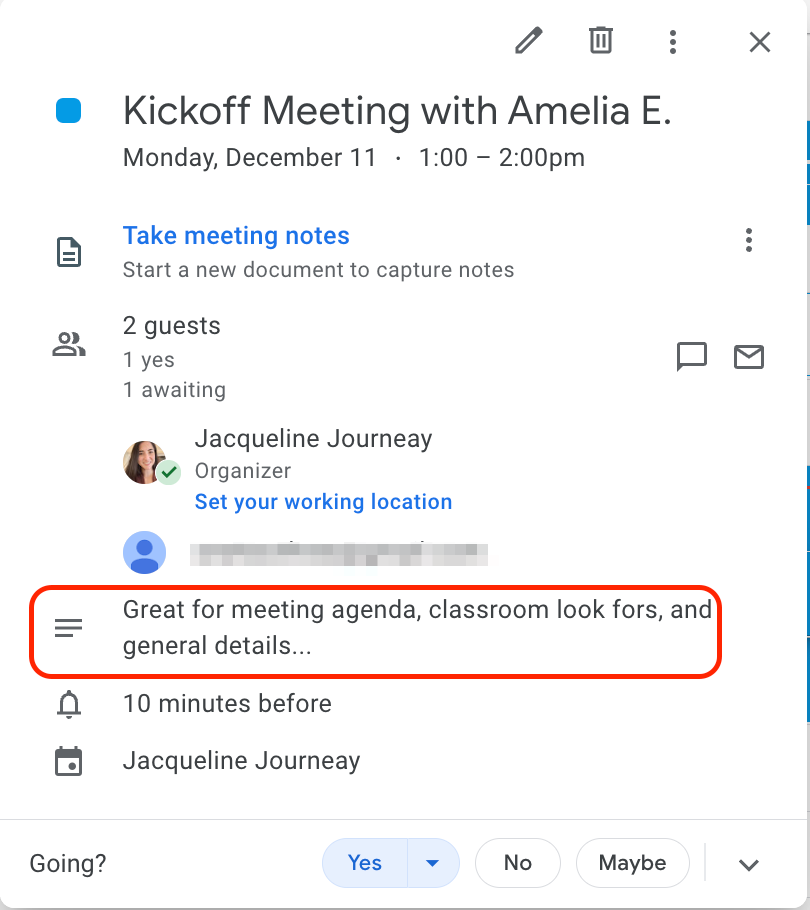Click the pencil edit event icon
The width and height of the screenshot is (810, 910).
[x=529, y=41]
